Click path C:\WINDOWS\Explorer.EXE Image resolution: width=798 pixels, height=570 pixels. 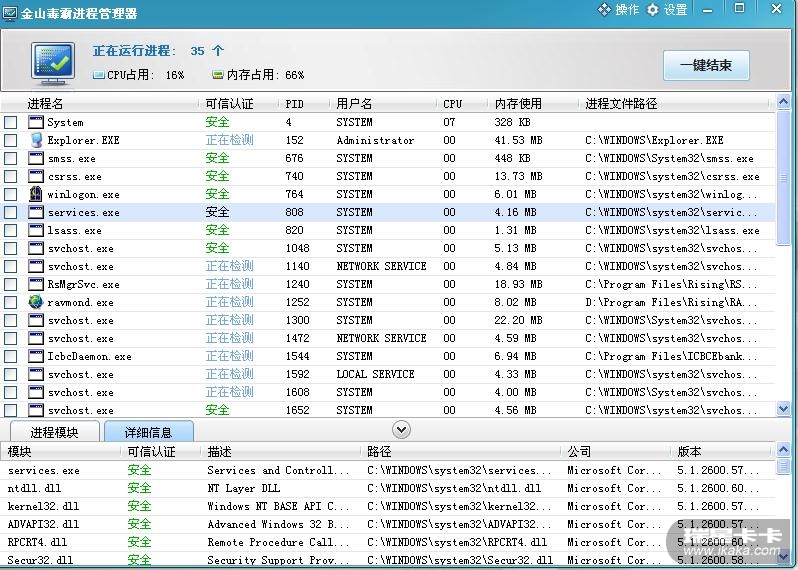pyautogui.click(x=654, y=140)
